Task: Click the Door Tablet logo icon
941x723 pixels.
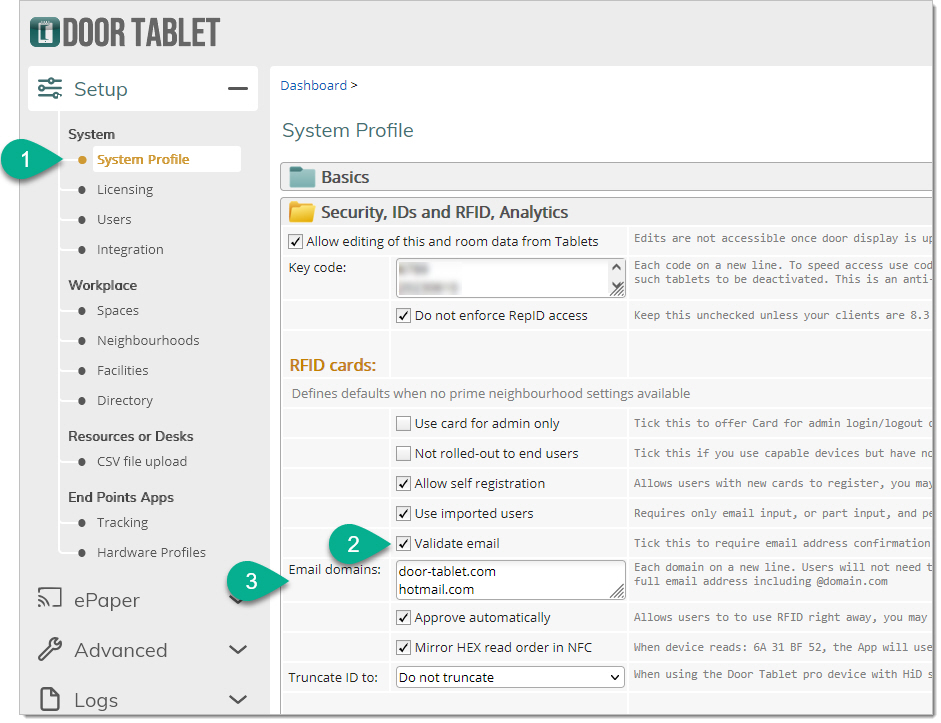Action: pyautogui.click(x=45, y=32)
